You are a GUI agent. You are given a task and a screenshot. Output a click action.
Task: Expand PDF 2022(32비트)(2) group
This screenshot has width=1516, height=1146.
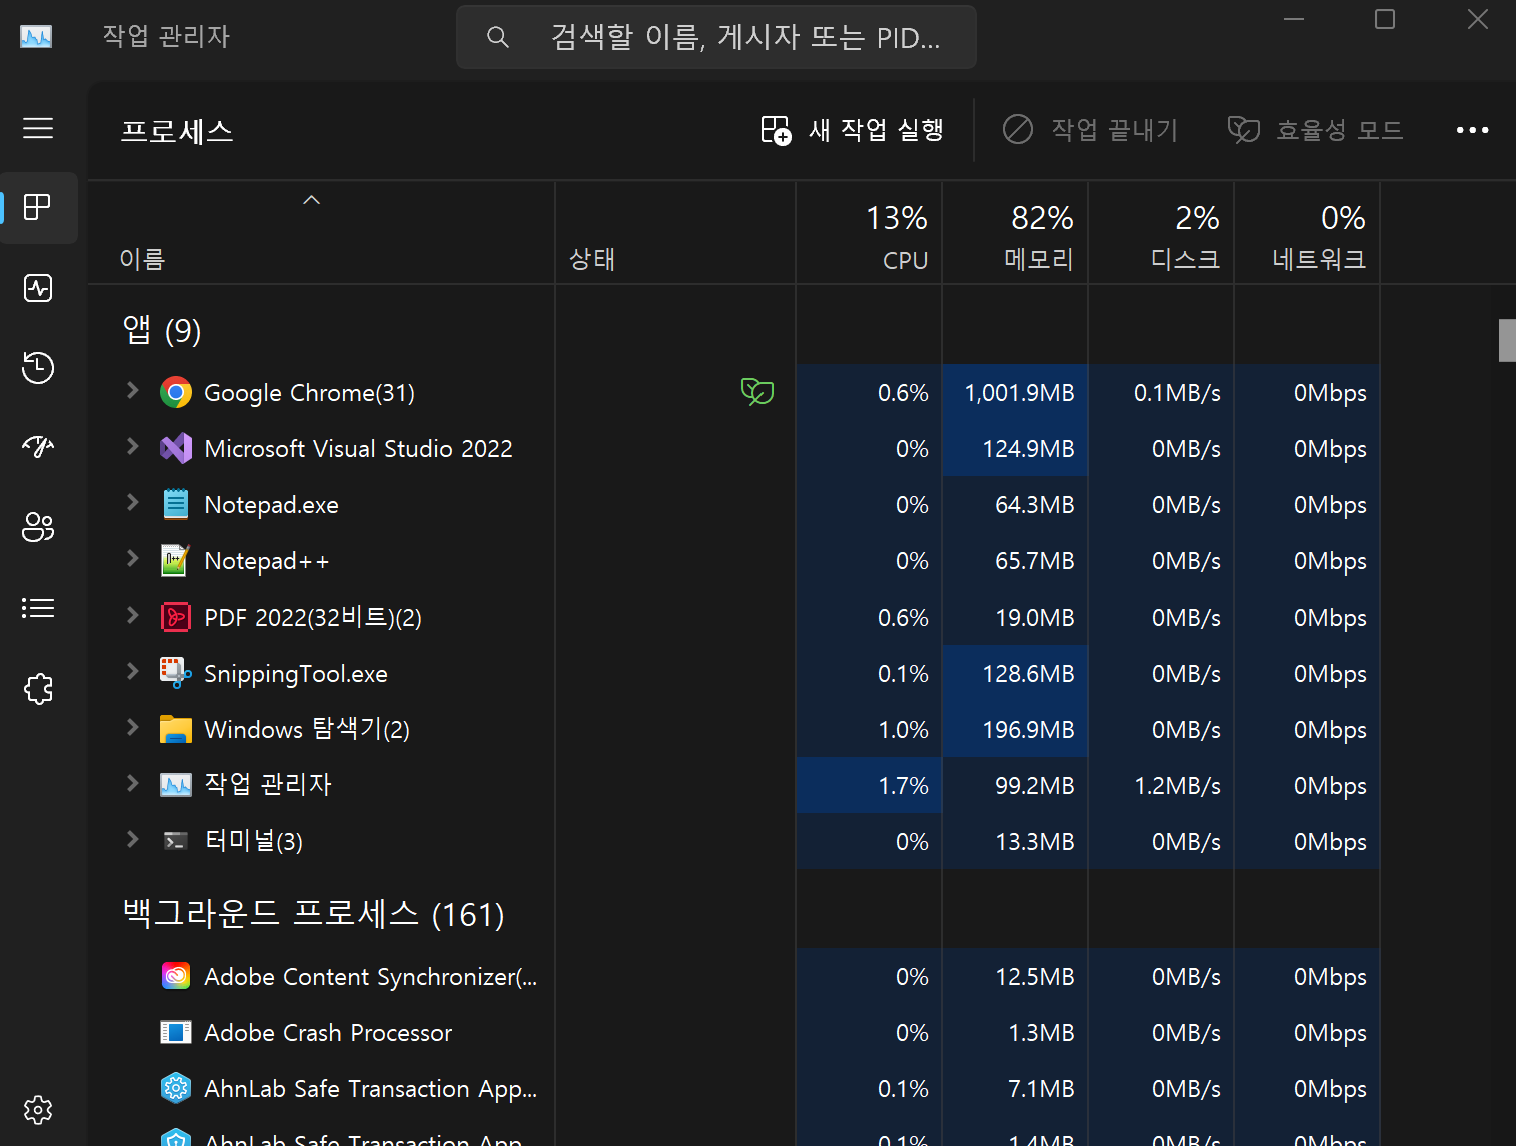132,616
